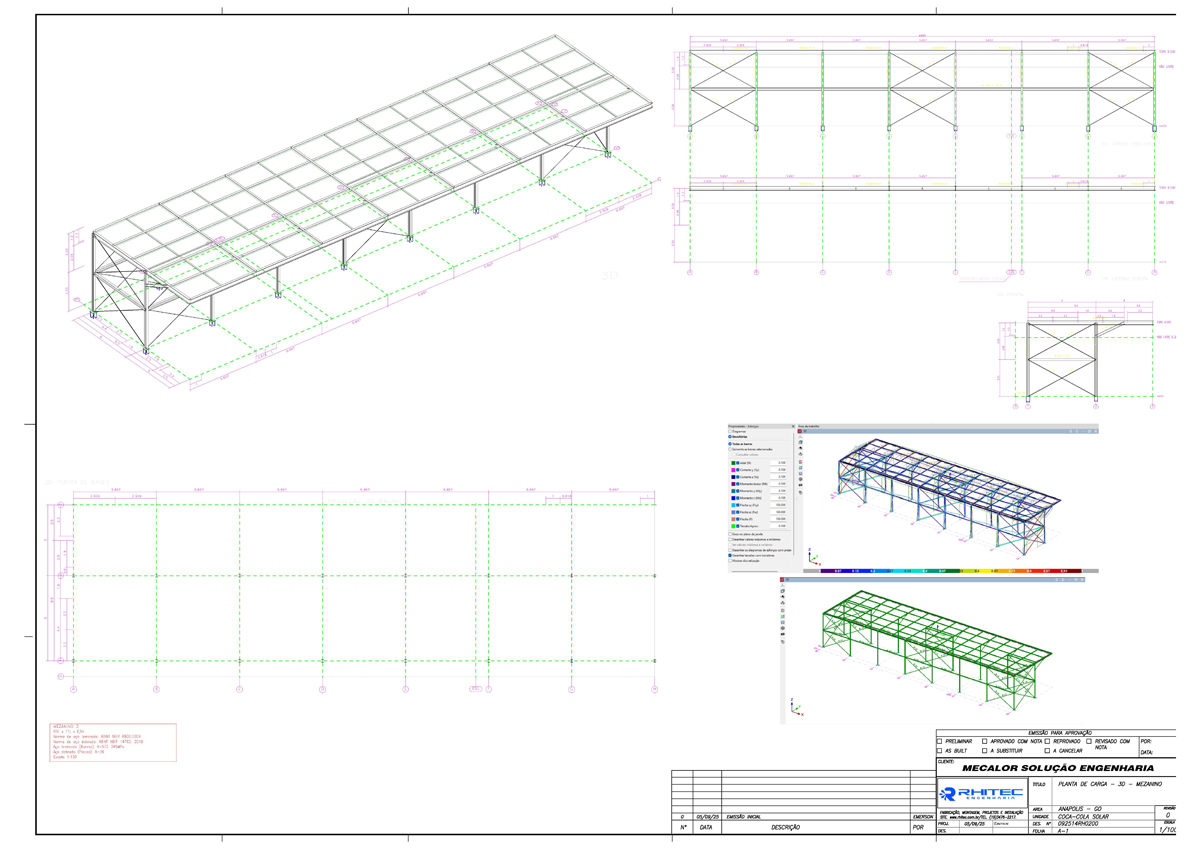This screenshot has height=848, width=1200.
Task: Click red window icon of upper 3D view
Action: (800, 431)
